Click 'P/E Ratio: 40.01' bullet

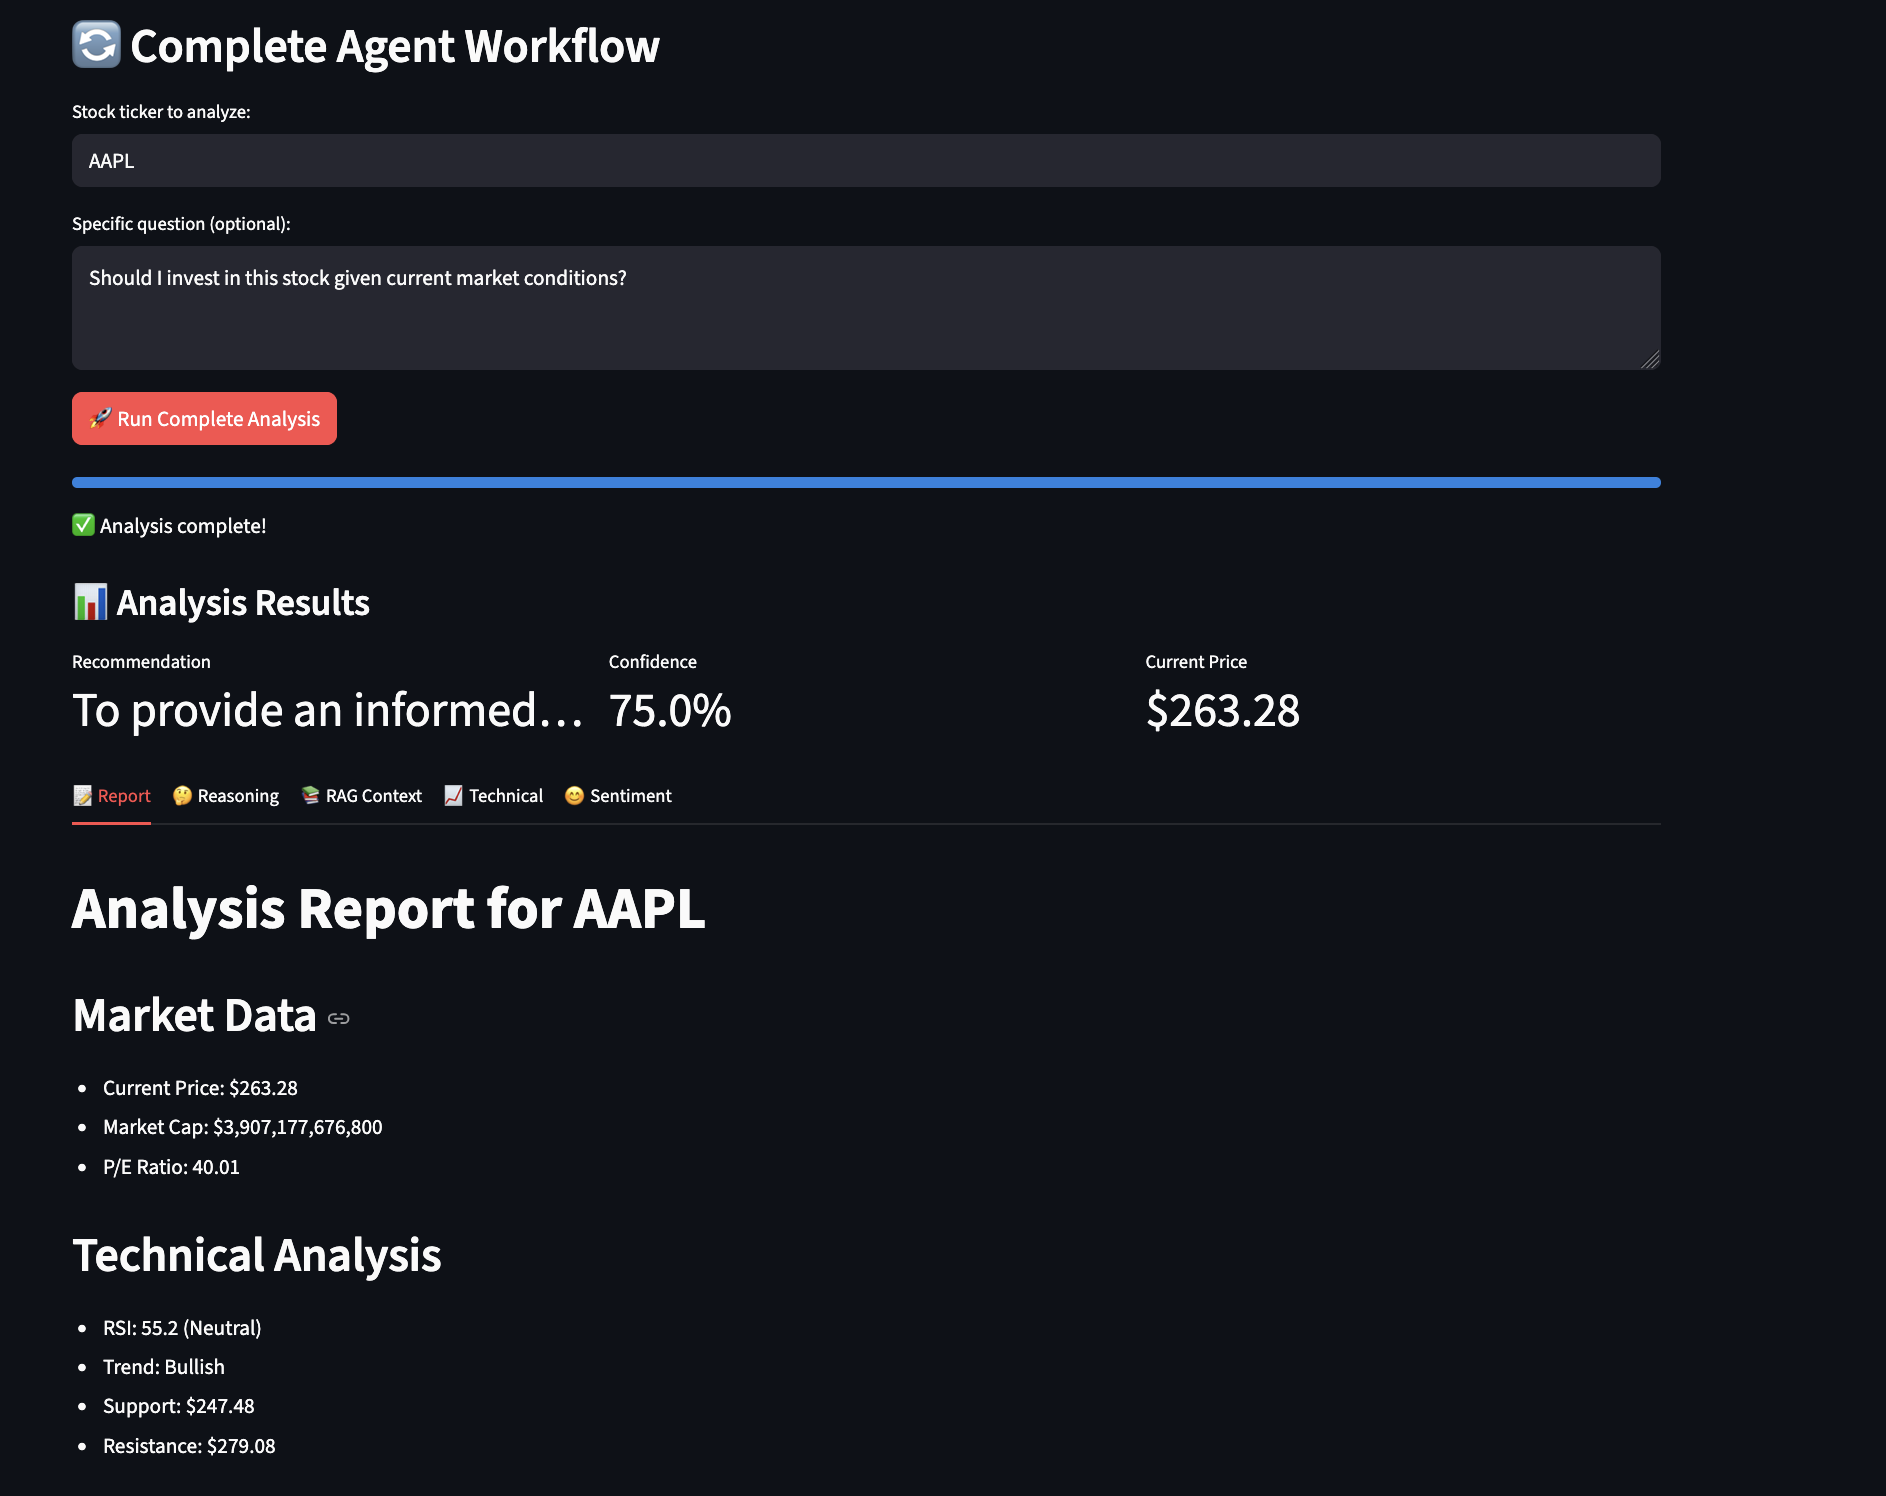171,1167
